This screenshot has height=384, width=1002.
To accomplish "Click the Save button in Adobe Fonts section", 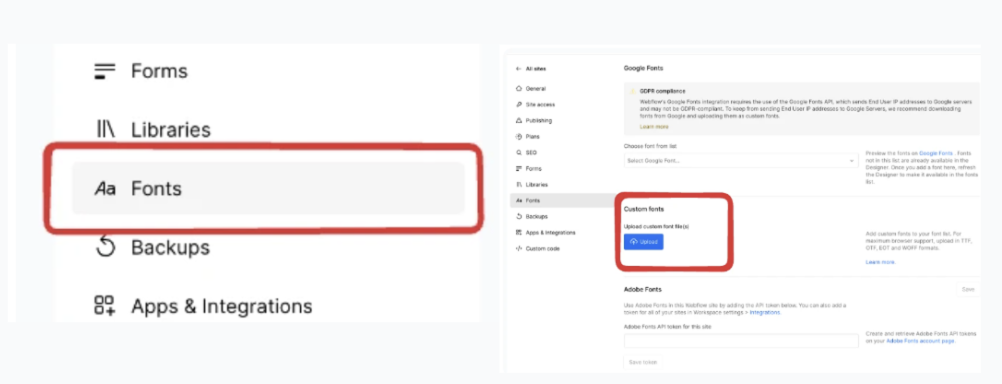I will click(968, 289).
